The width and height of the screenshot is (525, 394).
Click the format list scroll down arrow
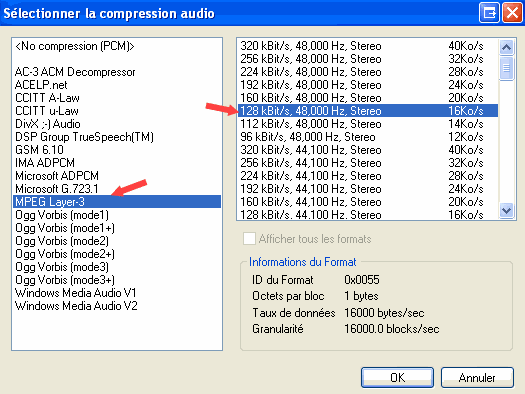pyautogui.click(x=506, y=211)
